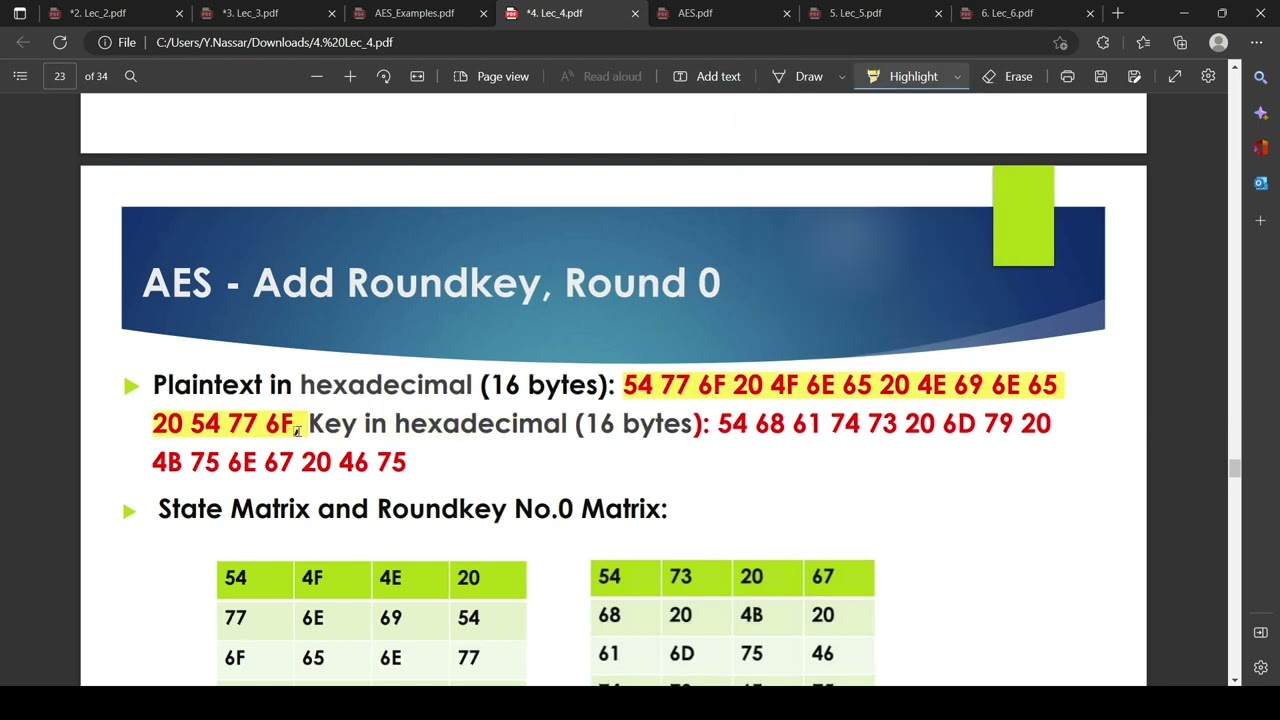Viewport: 1280px width, 720px height.
Task: Click the roundkey matrix cell '46'
Action: click(823, 654)
